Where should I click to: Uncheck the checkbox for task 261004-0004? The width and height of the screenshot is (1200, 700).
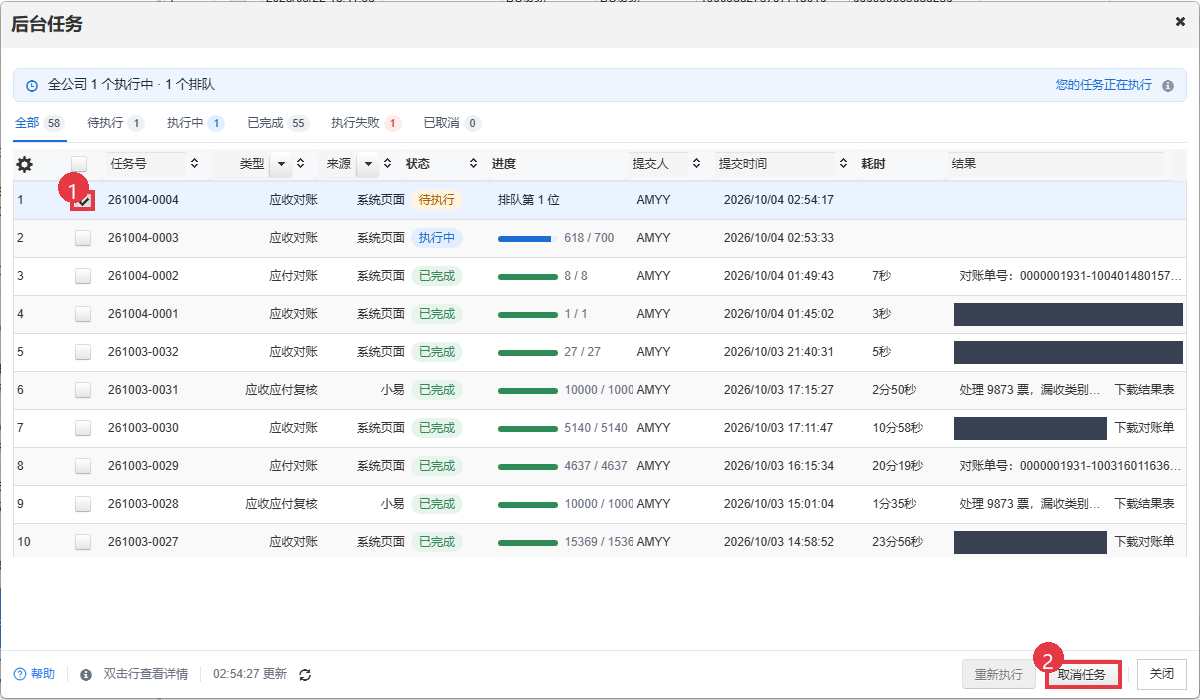pos(83,200)
